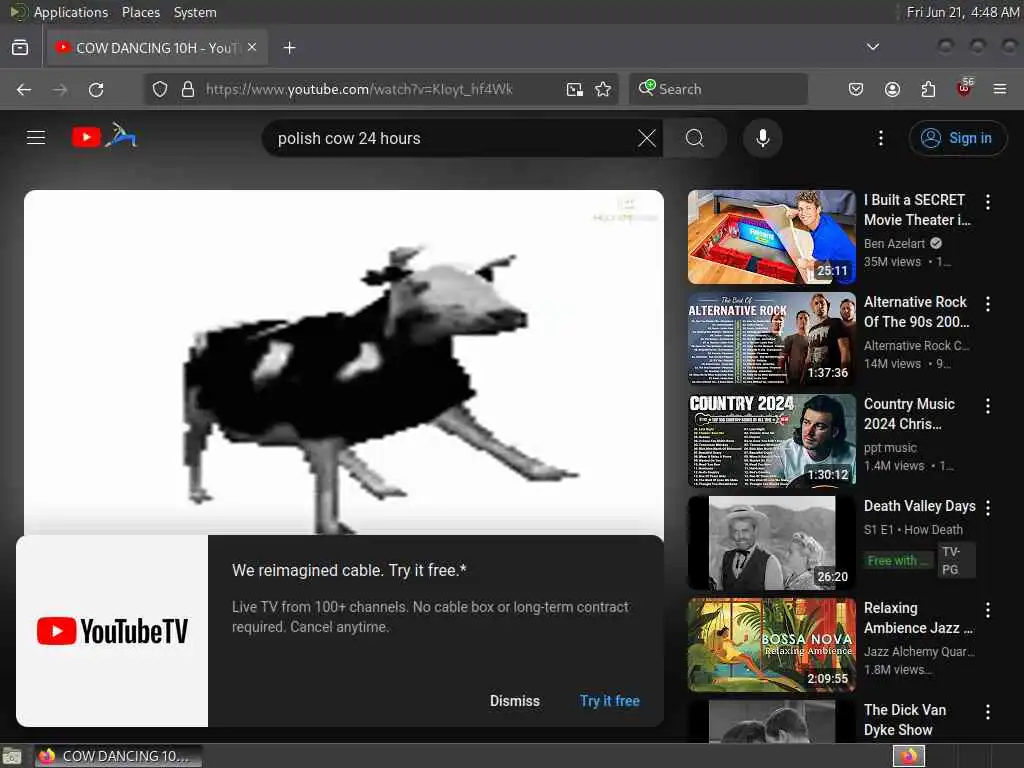Screen dimensions: 1024x768
Task: Open options for Country Music 2024 video
Action: pyautogui.click(x=987, y=406)
